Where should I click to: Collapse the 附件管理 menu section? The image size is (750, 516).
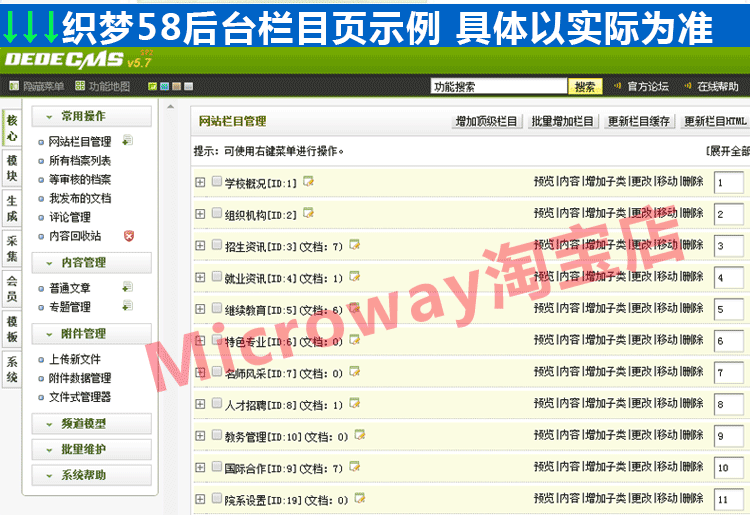91,333
